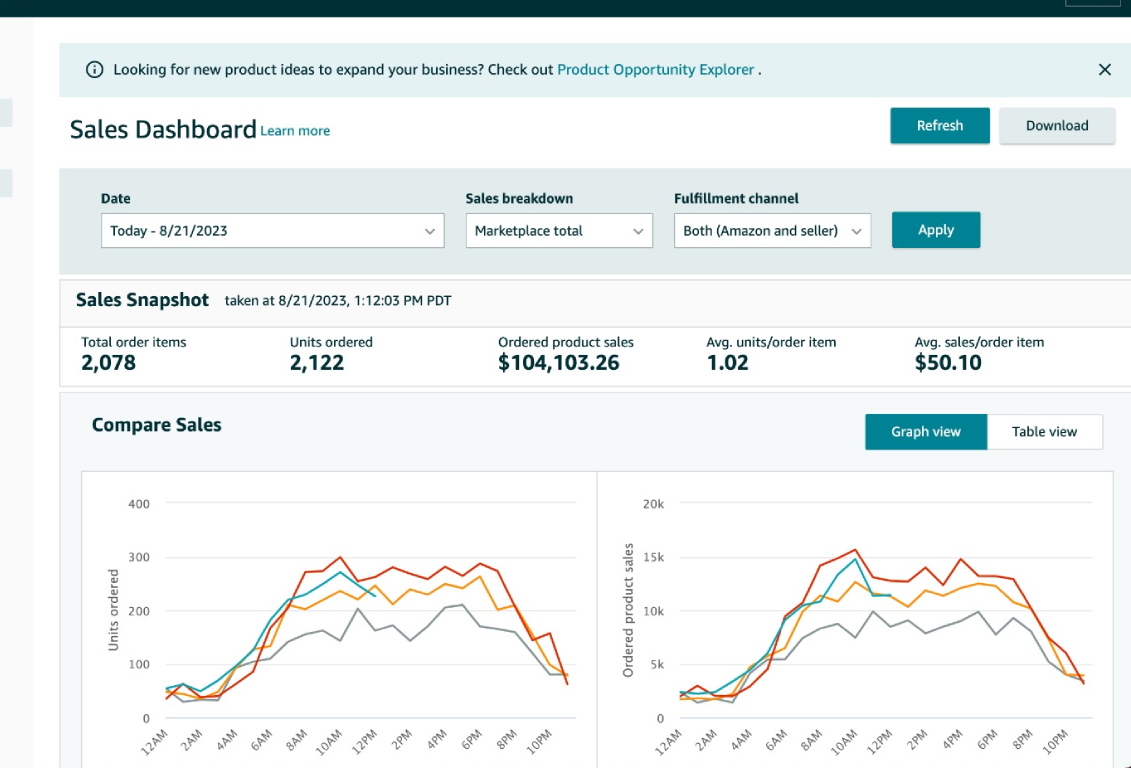
Task: Click the Avg. units/order item value 1.02
Action: click(x=727, y=363)
